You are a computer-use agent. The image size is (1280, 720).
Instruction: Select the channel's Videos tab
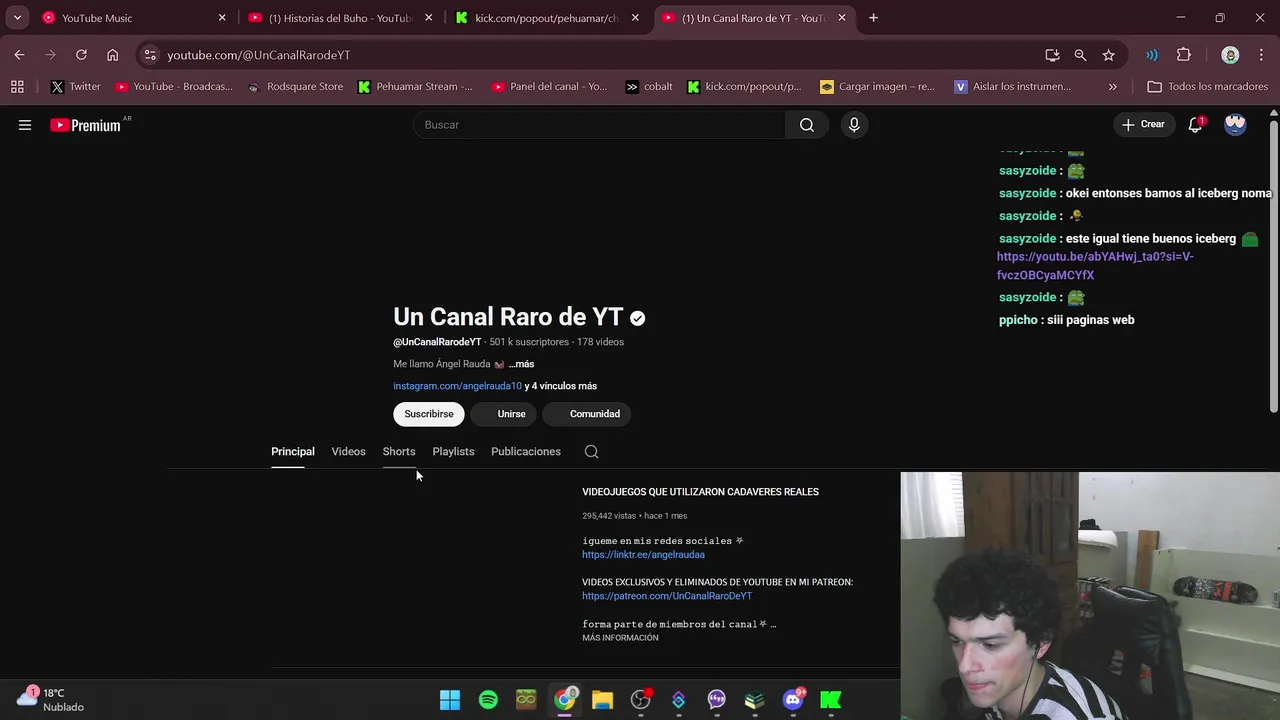(348, 452)
